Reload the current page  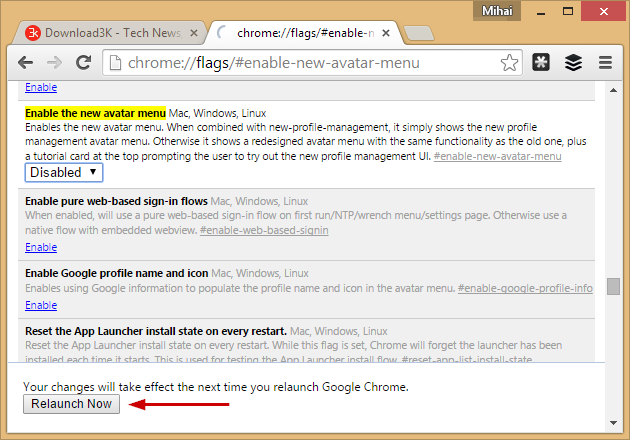pyautogui.click(x=84, y=63)
